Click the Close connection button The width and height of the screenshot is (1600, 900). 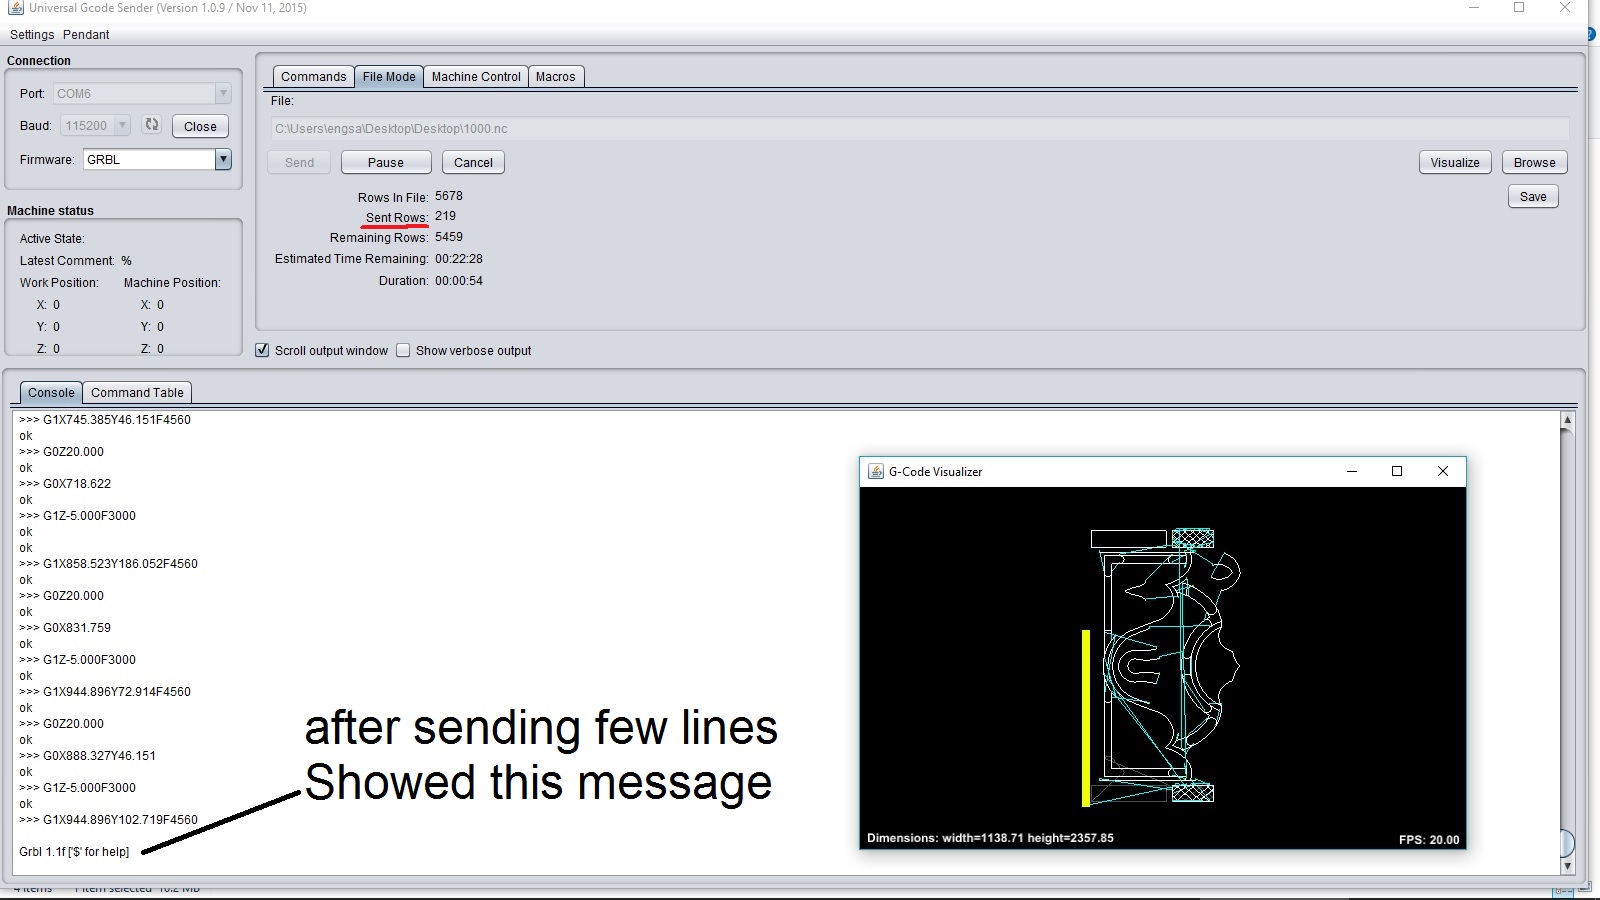[x=200, y=126]
